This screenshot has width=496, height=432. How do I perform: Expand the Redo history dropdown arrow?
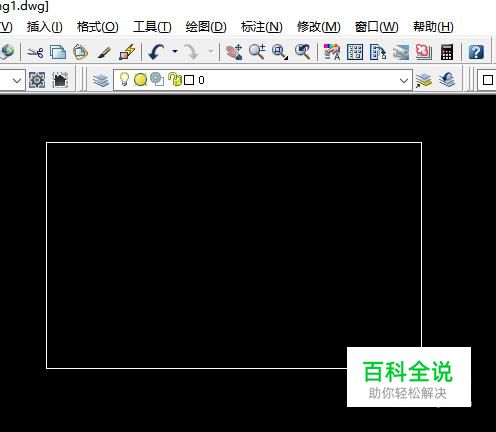(211, 52)
